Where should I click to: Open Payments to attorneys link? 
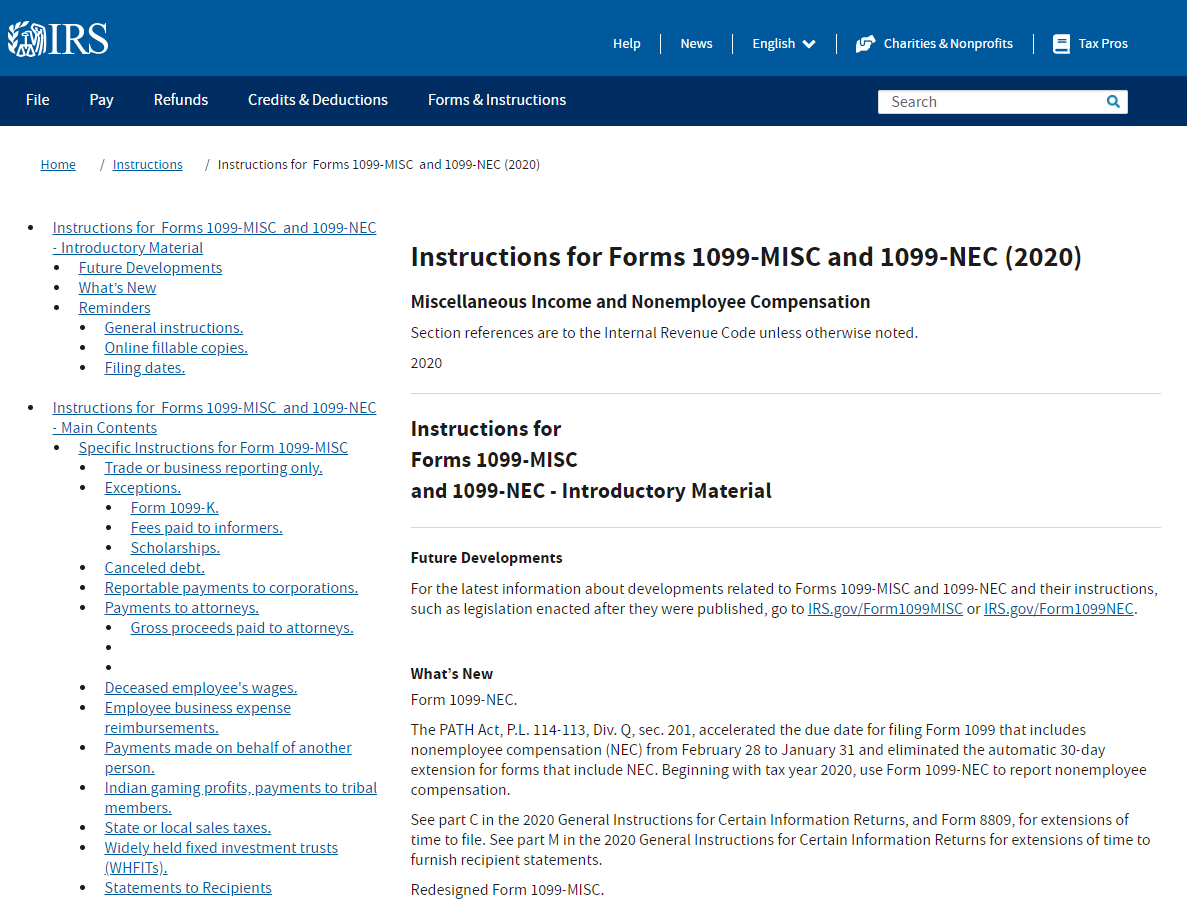click(x=182, y=608)
